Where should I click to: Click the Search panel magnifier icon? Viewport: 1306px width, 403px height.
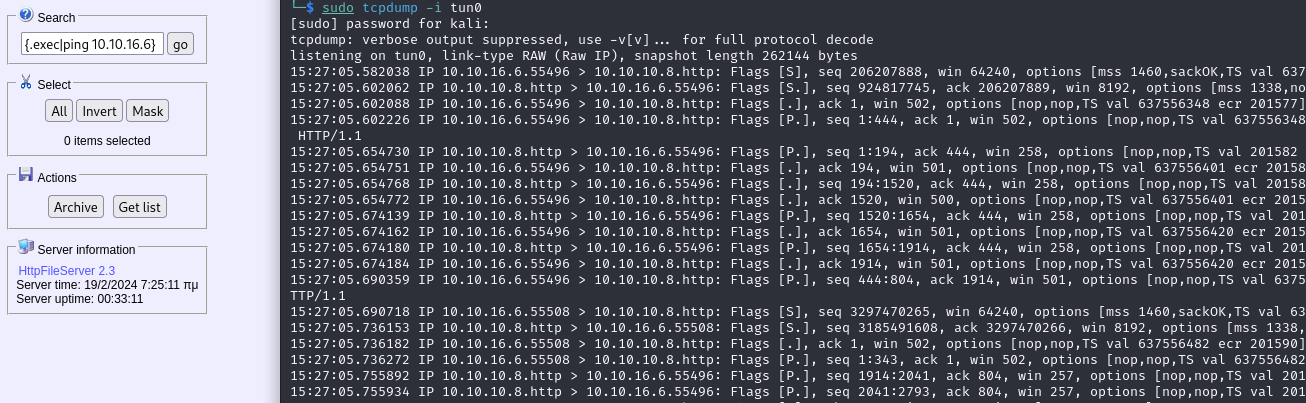26,16
